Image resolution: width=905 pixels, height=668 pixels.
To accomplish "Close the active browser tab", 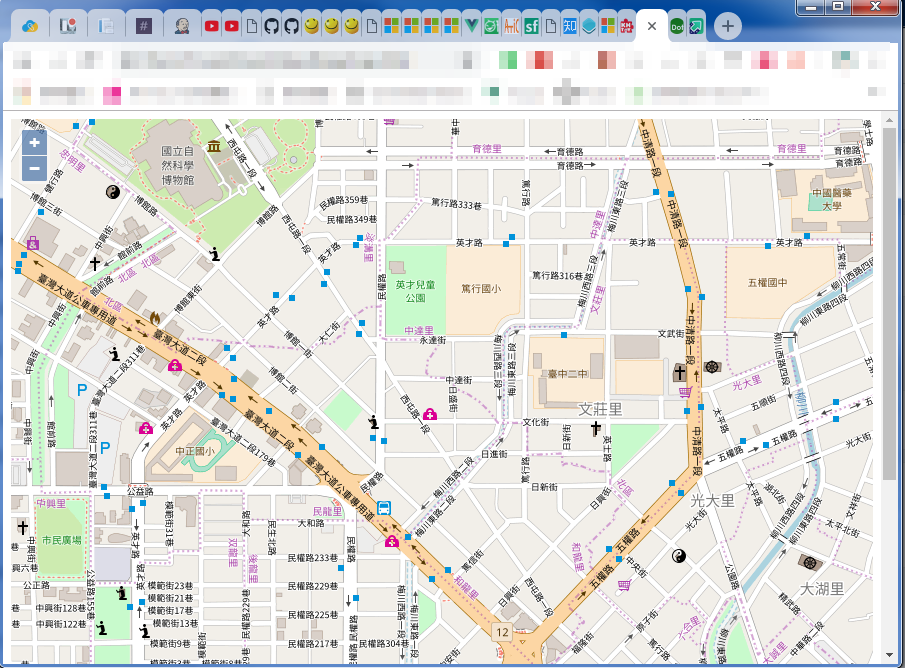I will click(x=652, y=26).
